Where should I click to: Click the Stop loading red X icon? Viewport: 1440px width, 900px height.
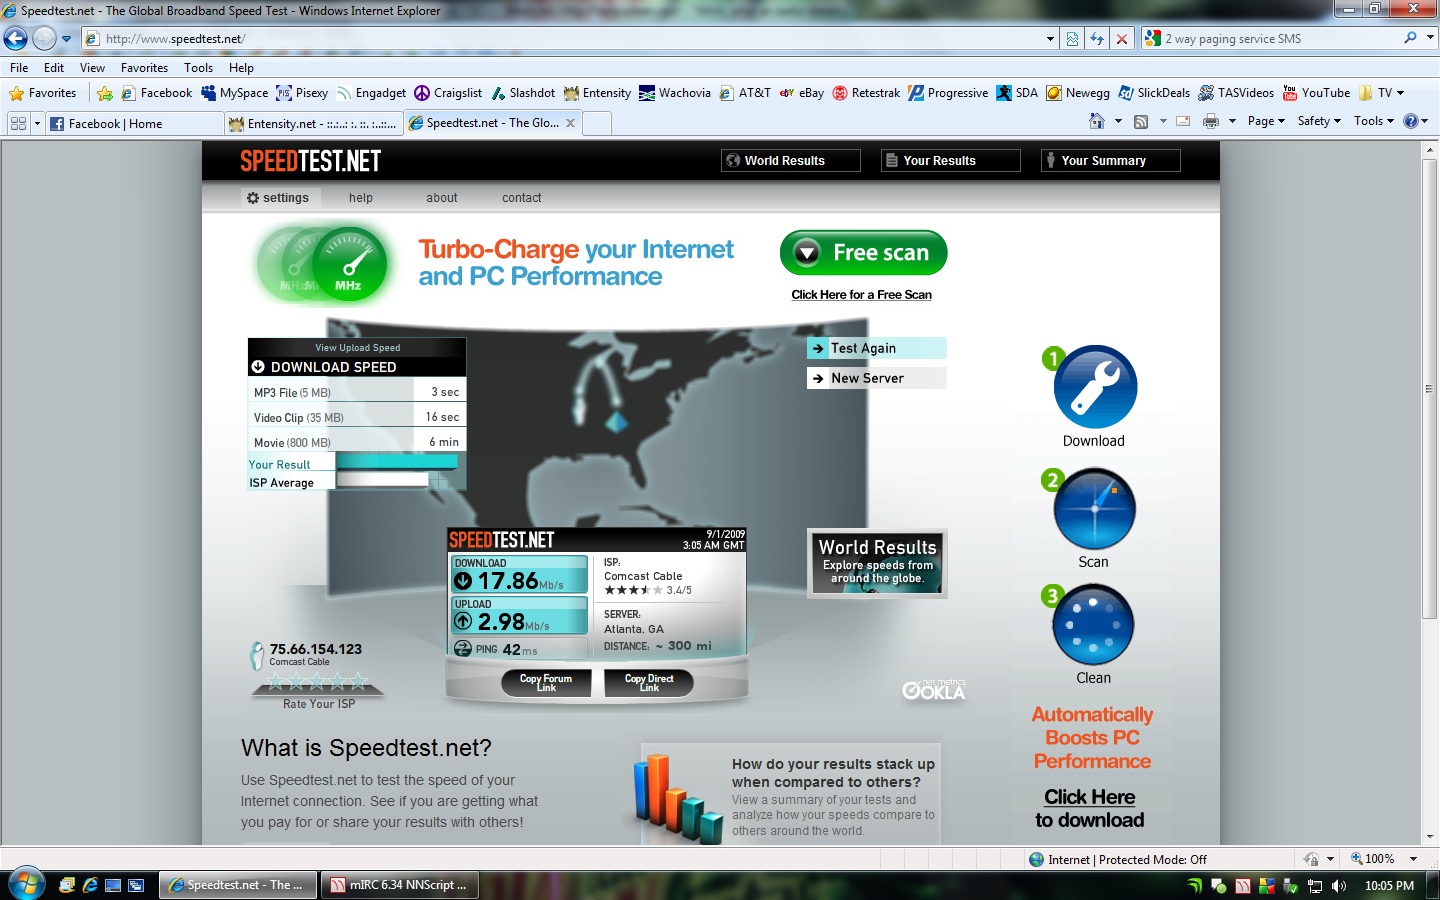click(1122, 39)
